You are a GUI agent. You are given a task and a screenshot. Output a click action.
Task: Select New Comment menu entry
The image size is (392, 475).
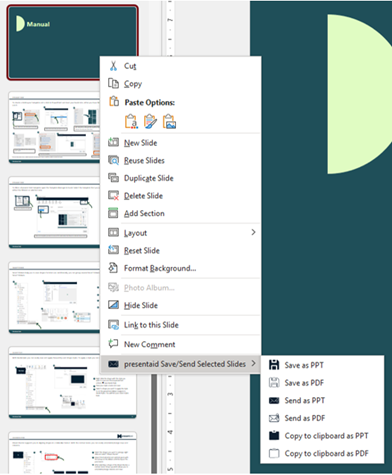point(180,344)
